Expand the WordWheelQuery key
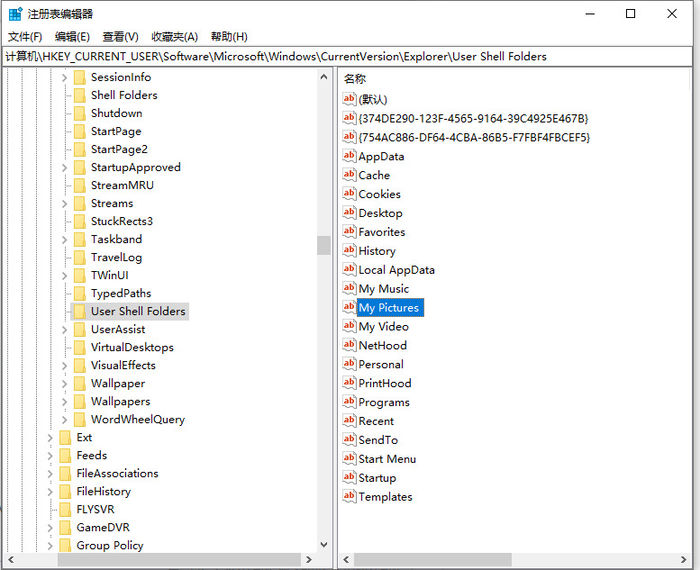The image size is (700, 570). [x=64, y=420]
